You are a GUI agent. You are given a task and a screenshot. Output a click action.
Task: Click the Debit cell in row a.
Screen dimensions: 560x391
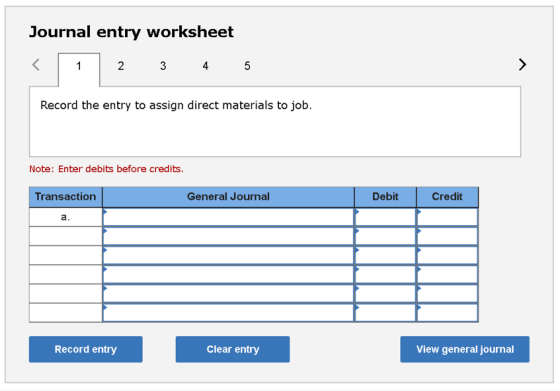(x=385, y=217)
